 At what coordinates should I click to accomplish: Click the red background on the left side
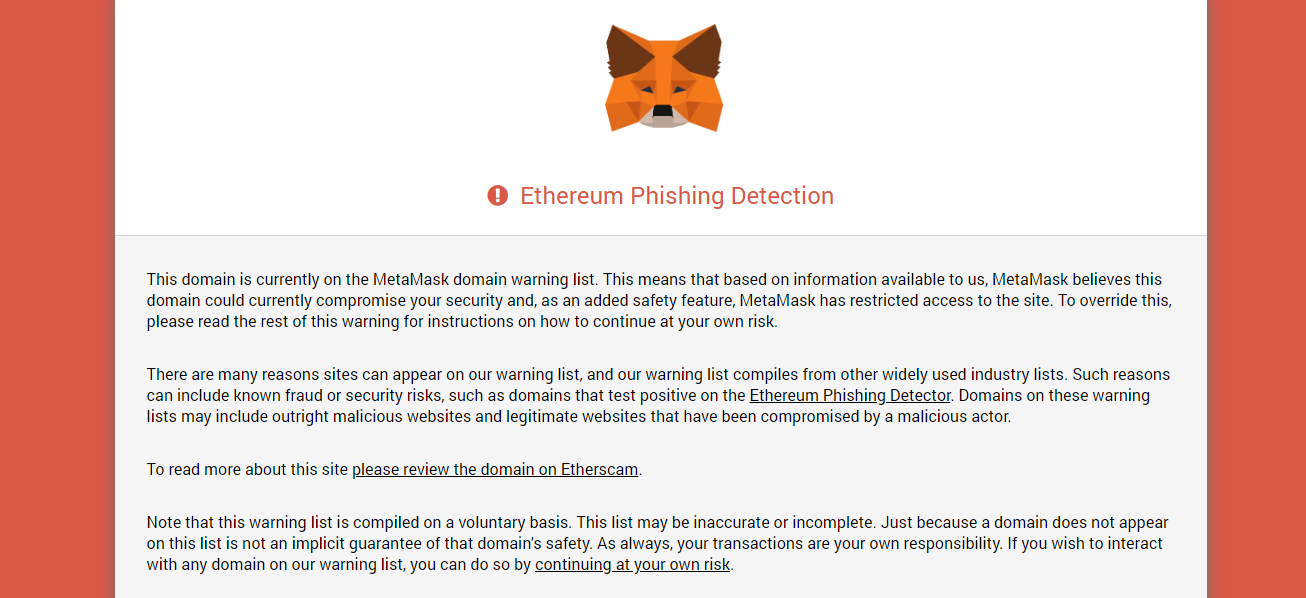57,299
